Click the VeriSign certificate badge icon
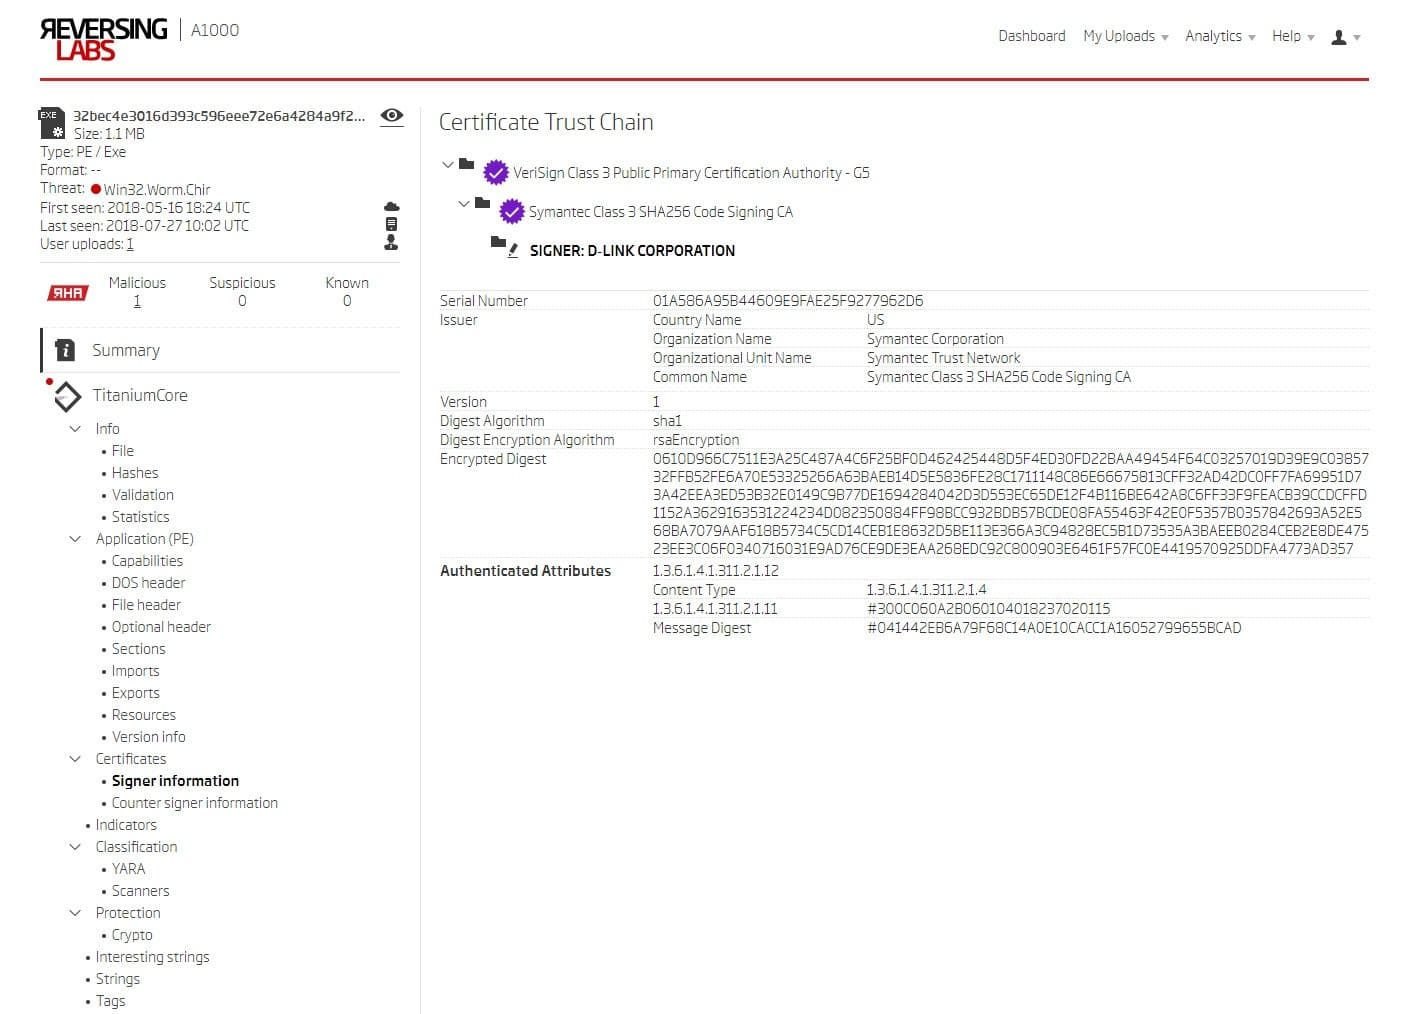Image resolution: width=1409 pixels, height=1014 pixels. coord(495,172)
